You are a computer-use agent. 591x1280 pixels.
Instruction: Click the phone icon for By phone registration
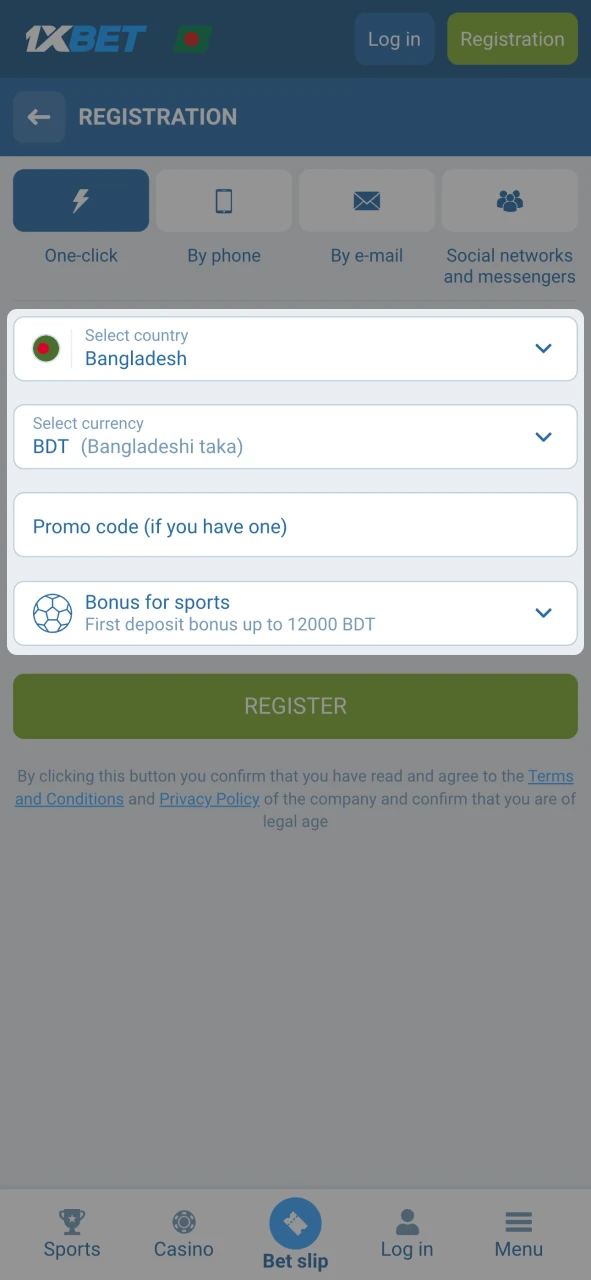(x=223, y=200)
